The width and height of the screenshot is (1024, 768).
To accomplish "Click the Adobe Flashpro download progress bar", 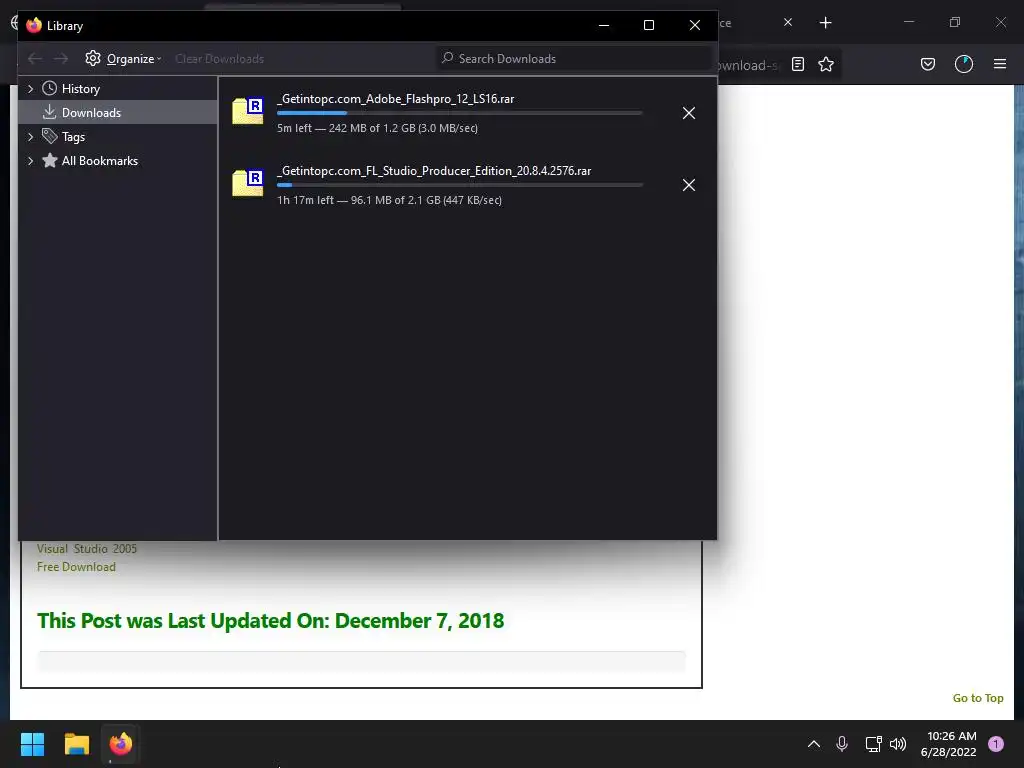I will (x=460, y=113).
